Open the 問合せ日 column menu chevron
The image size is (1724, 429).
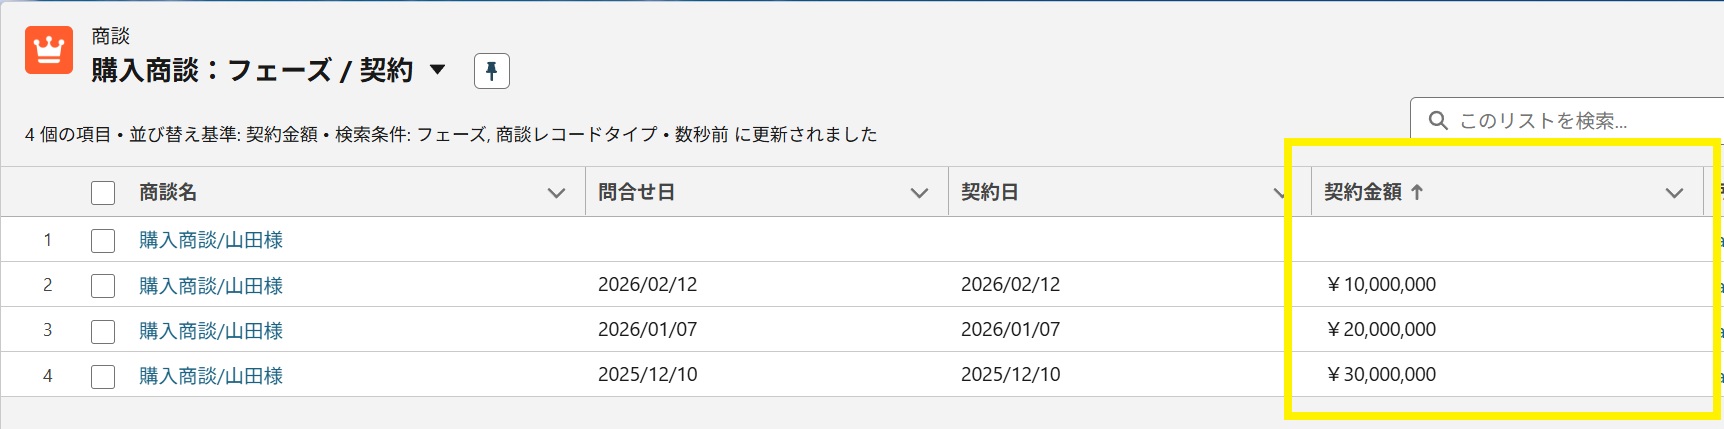[920, 193]
